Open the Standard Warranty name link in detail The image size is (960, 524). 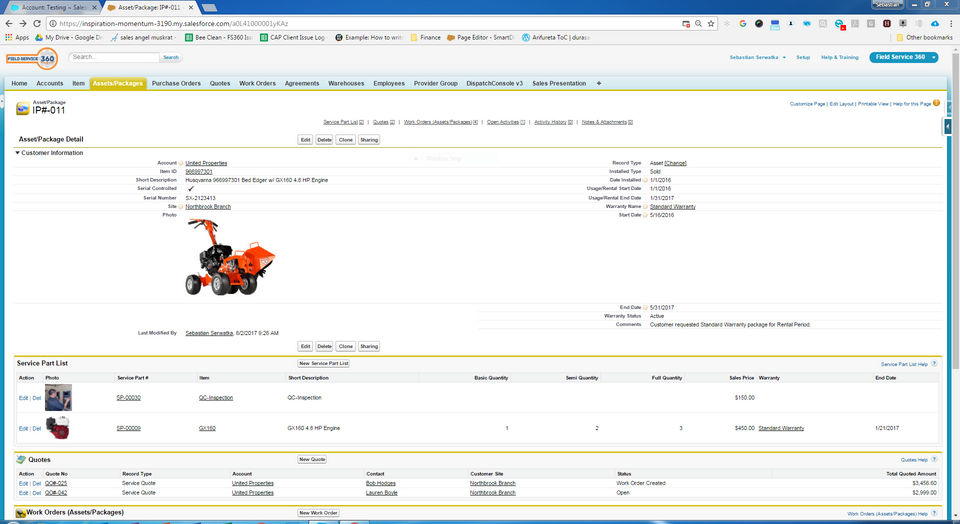[672, 207]
